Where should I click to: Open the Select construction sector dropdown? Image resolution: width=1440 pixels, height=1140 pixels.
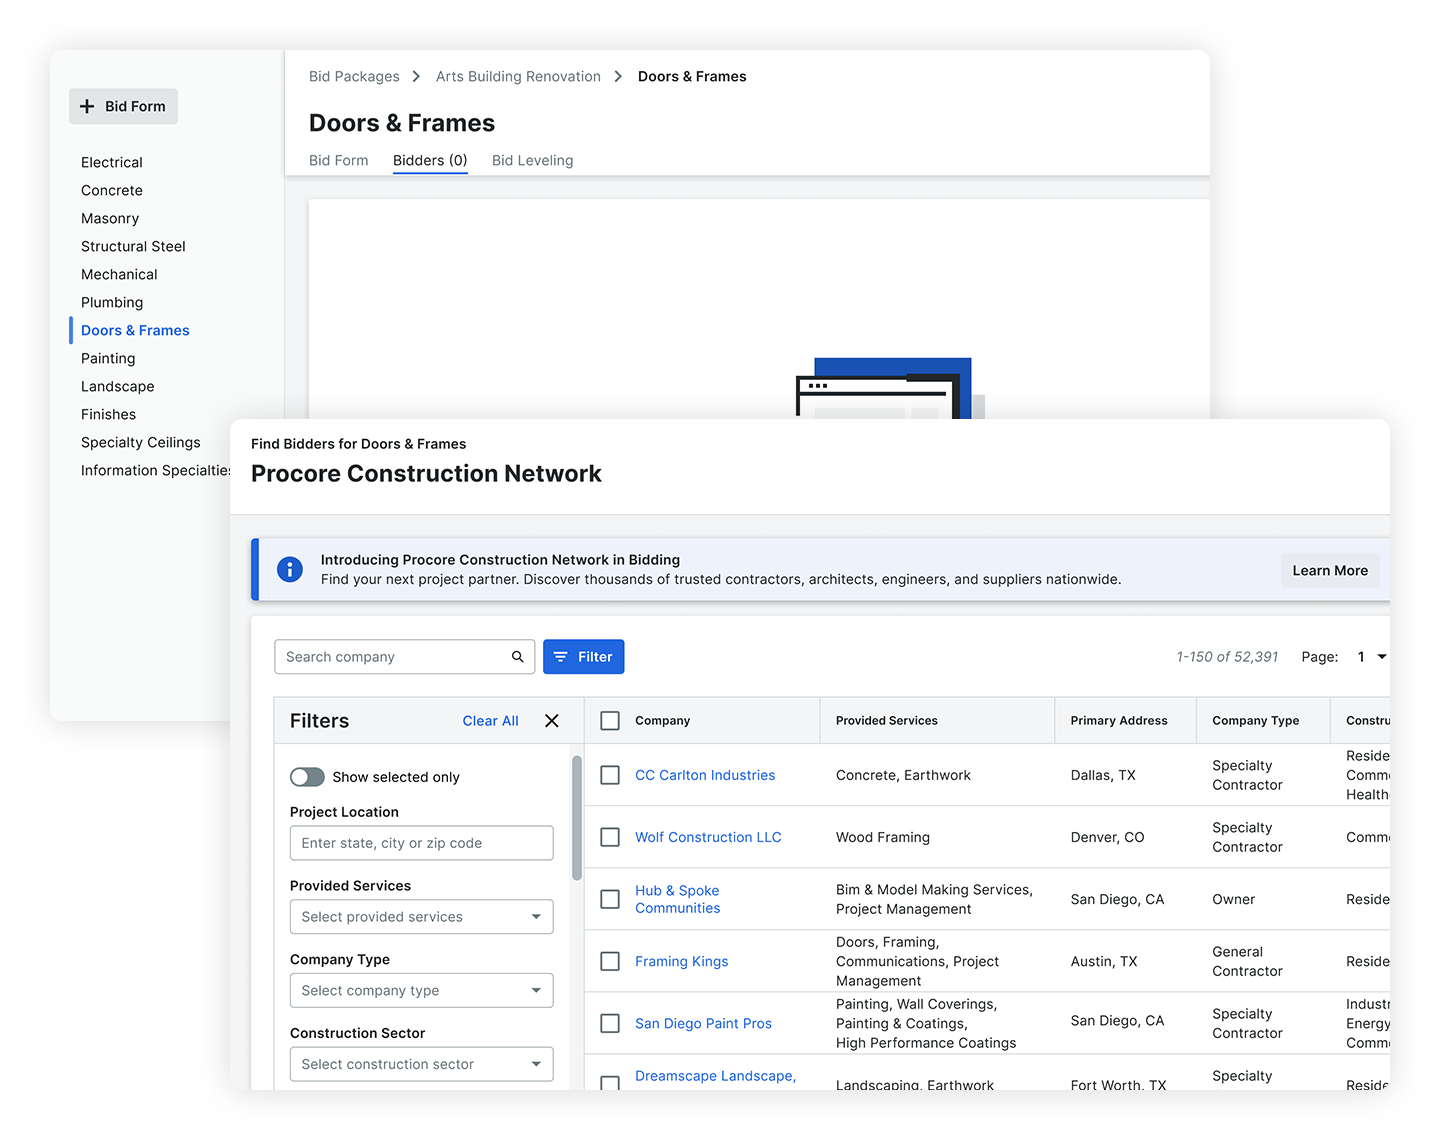(420, 1064)
